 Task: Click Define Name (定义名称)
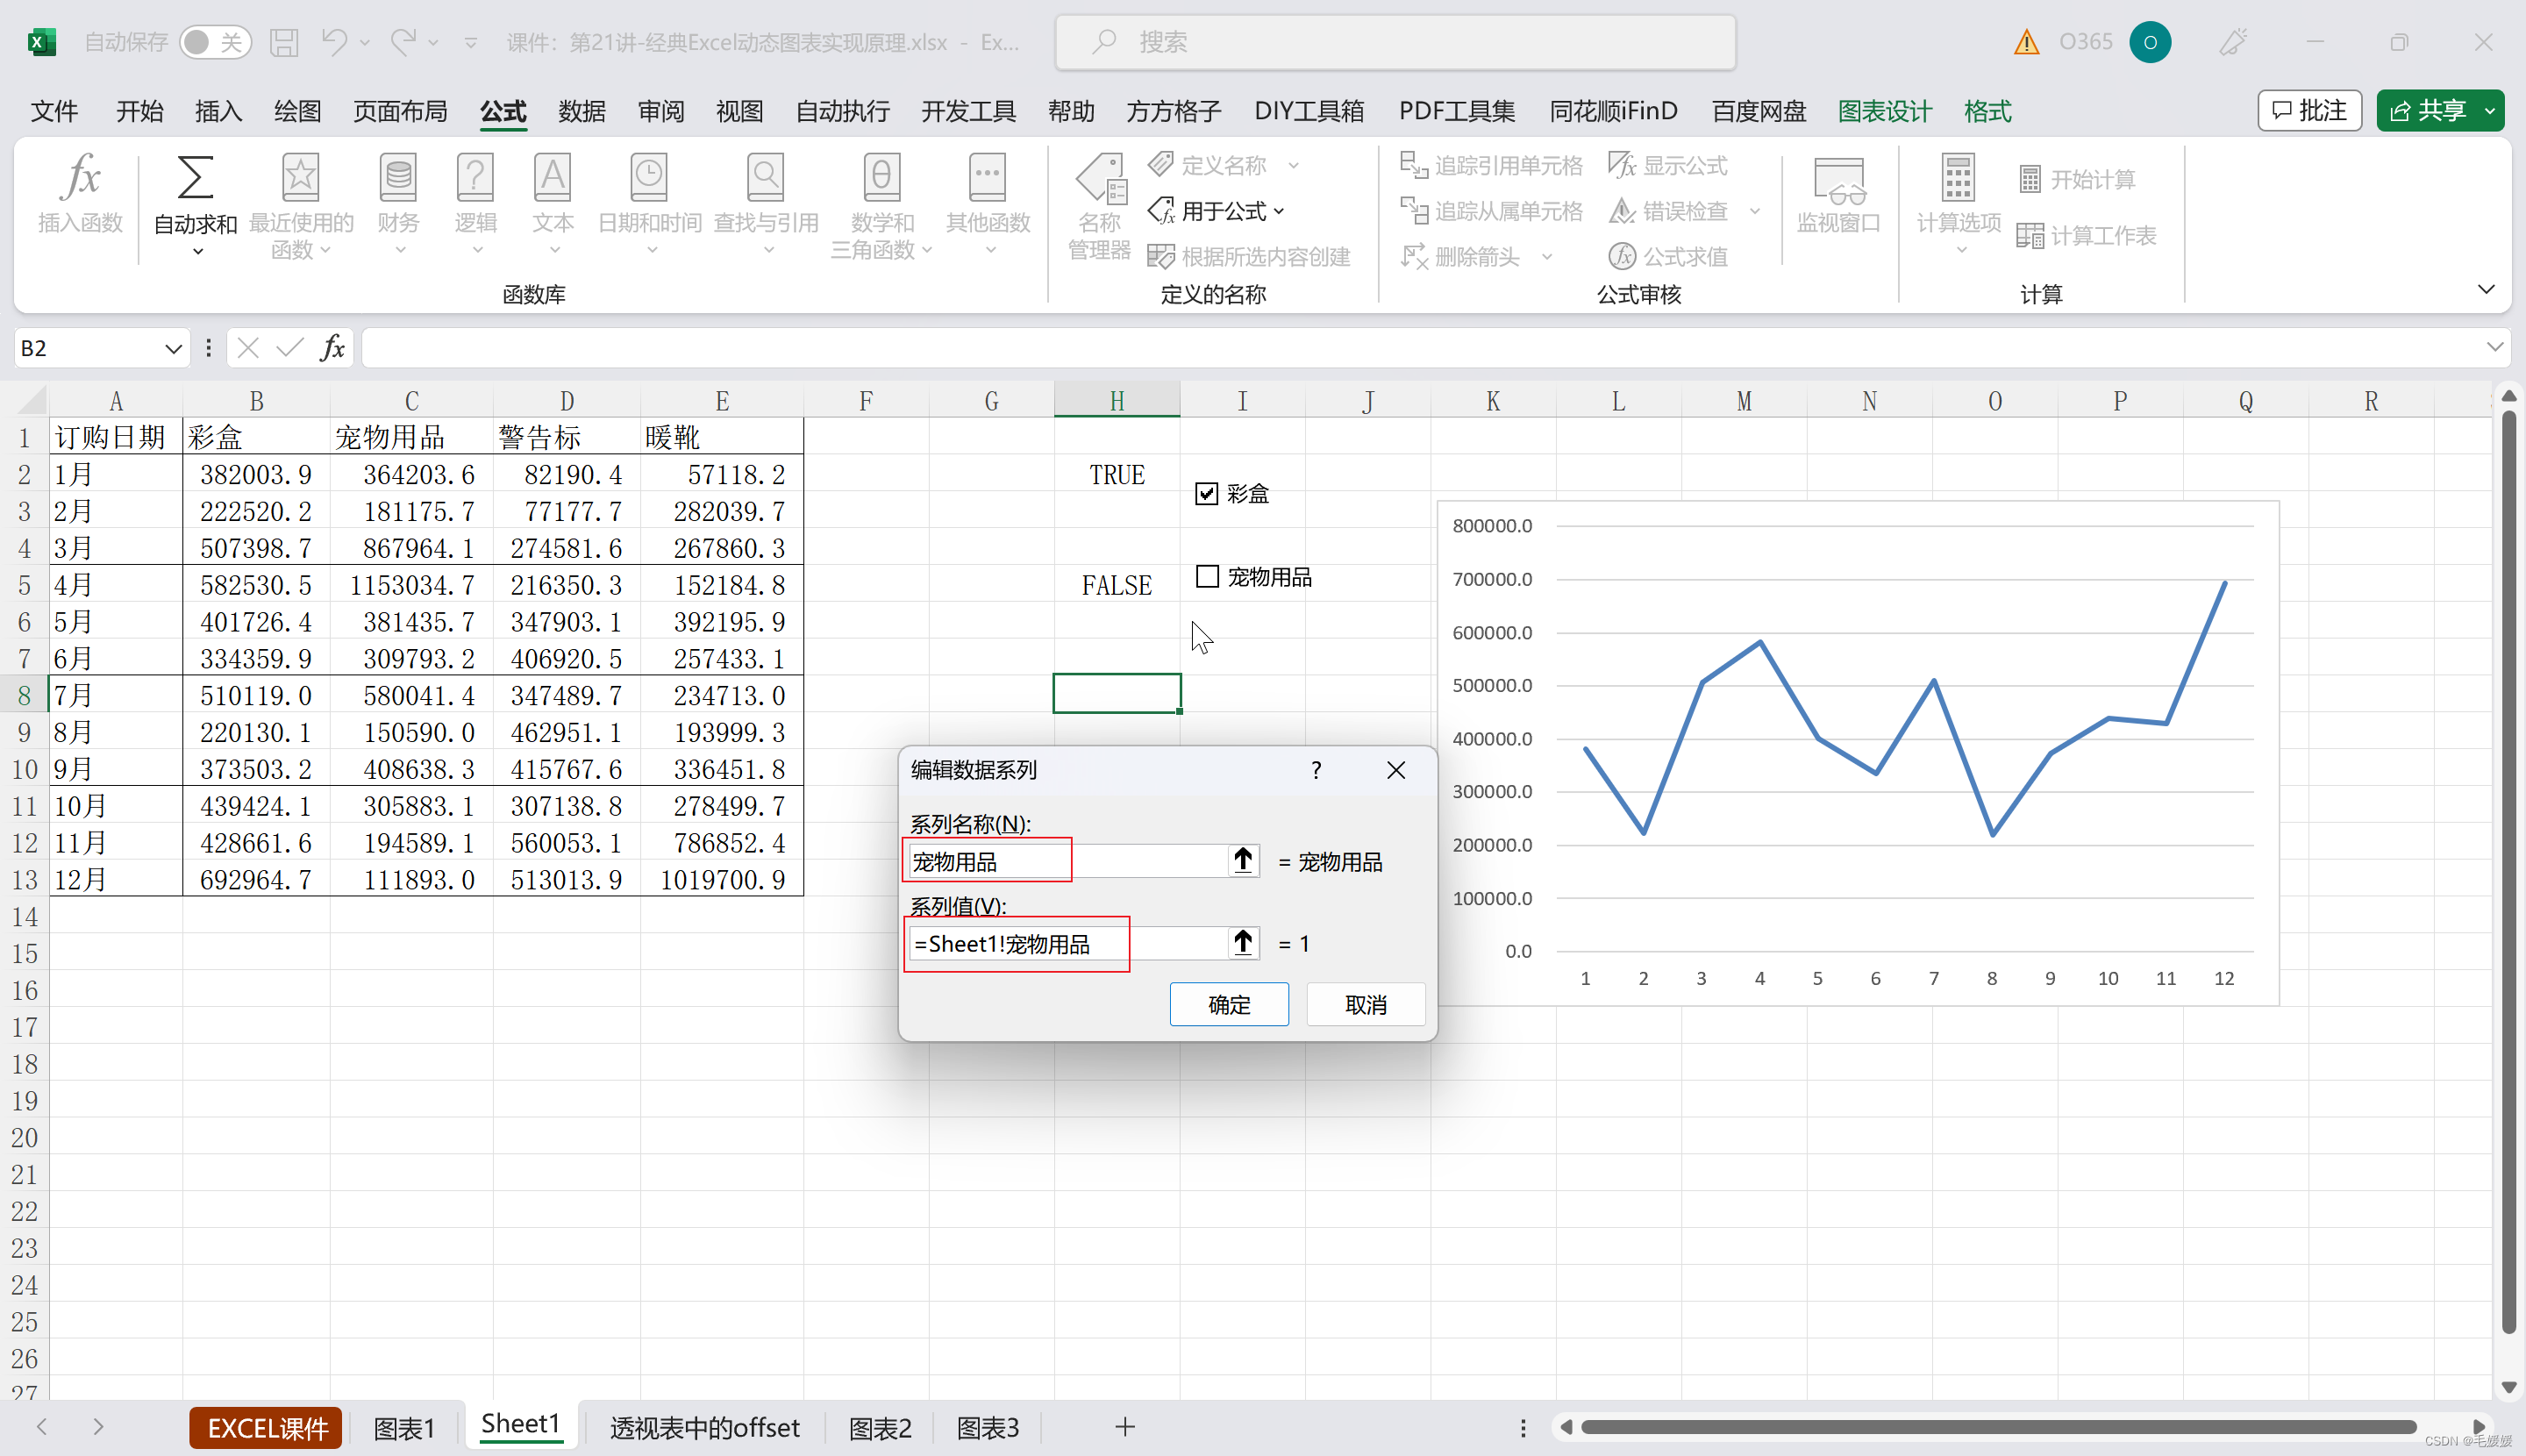[1208, 165]
